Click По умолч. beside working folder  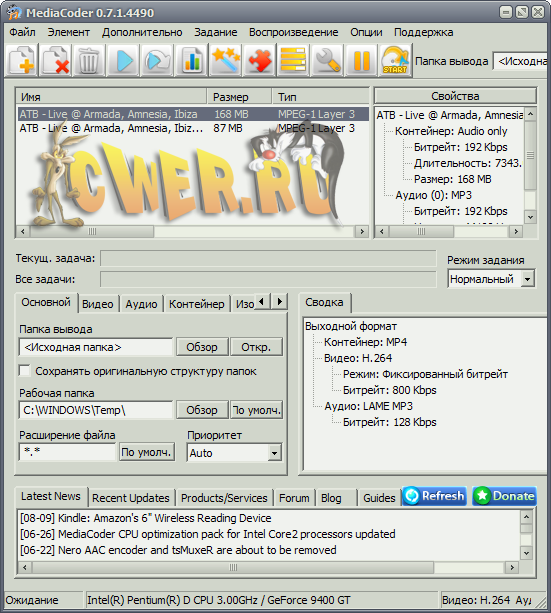tap(256, 410)
